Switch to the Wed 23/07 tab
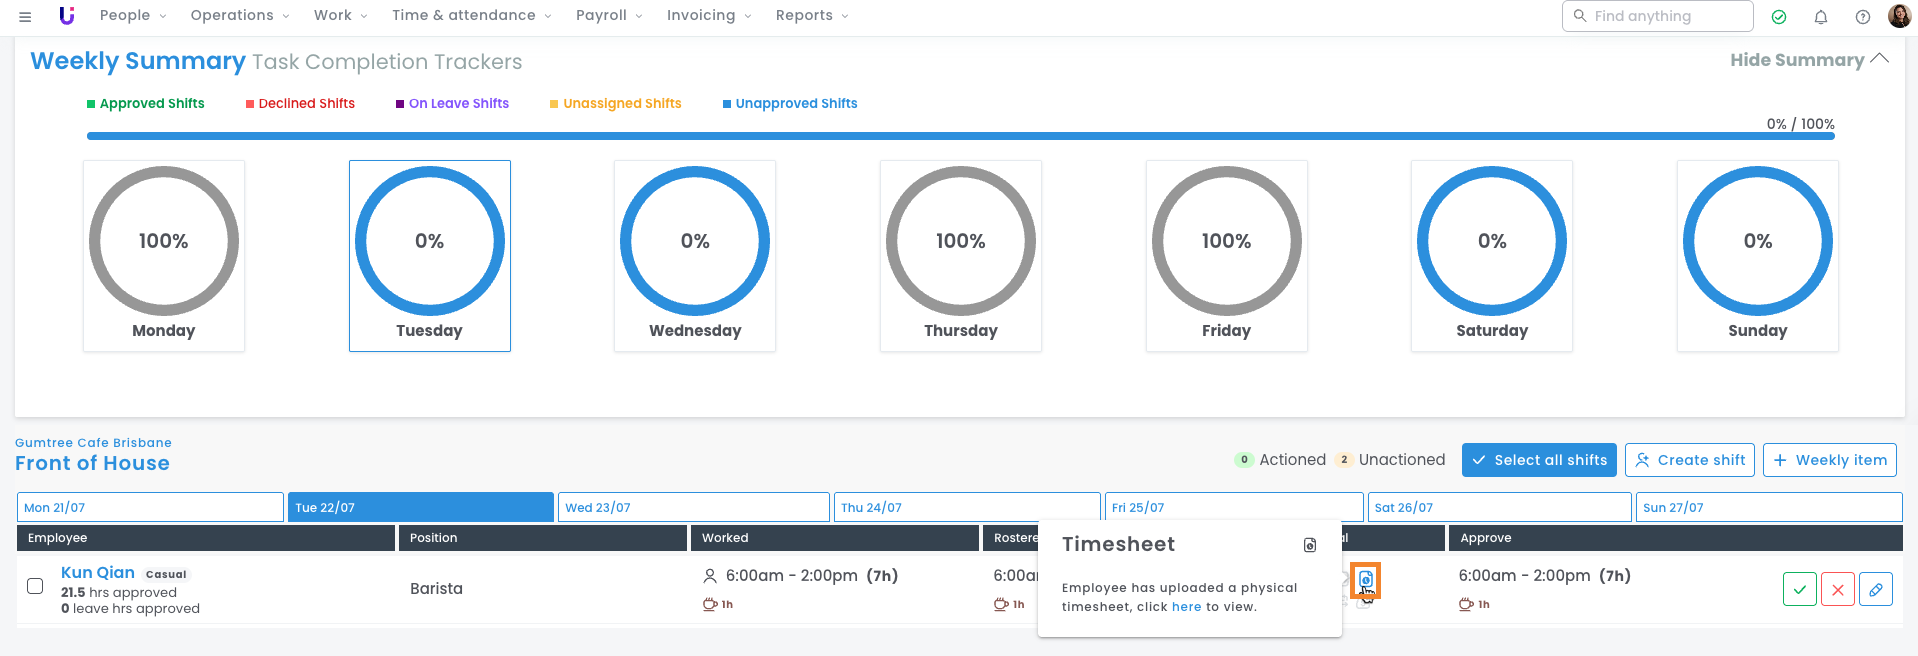 (x=693, y=507)
